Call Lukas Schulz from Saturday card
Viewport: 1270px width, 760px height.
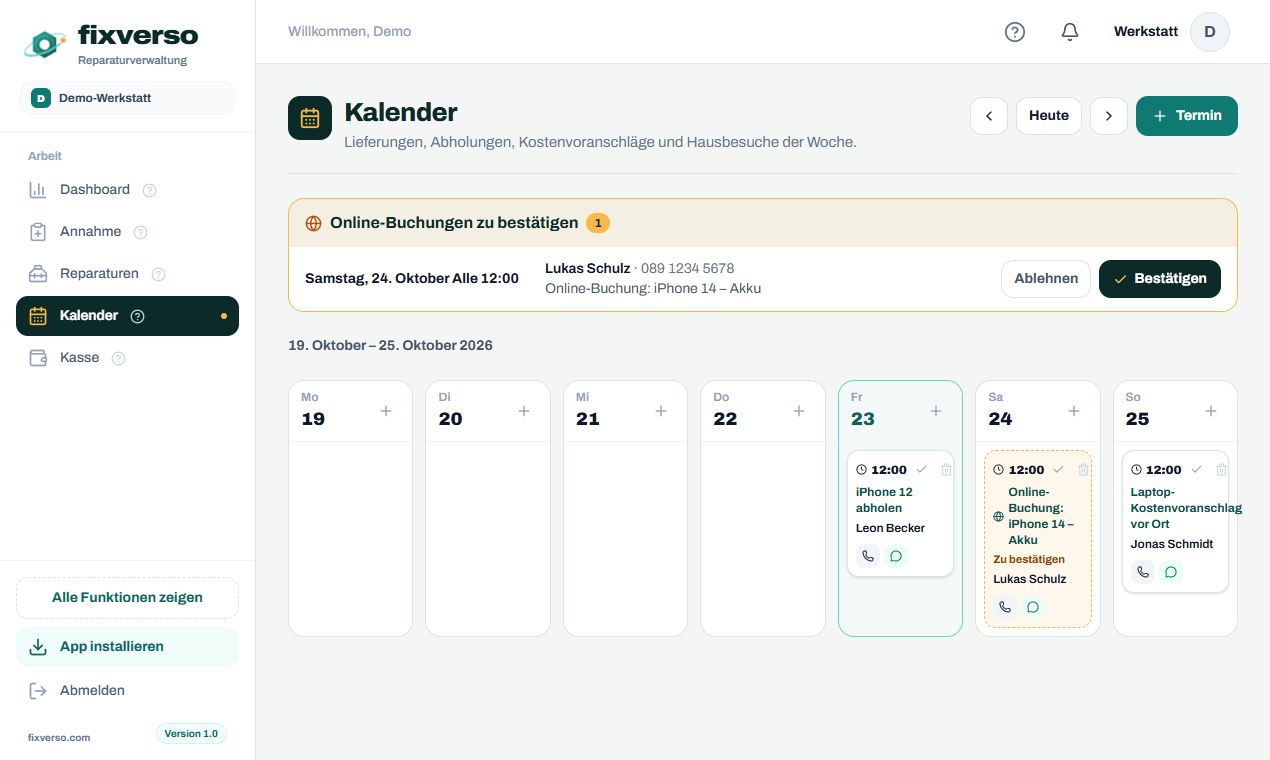[1005, 607]
